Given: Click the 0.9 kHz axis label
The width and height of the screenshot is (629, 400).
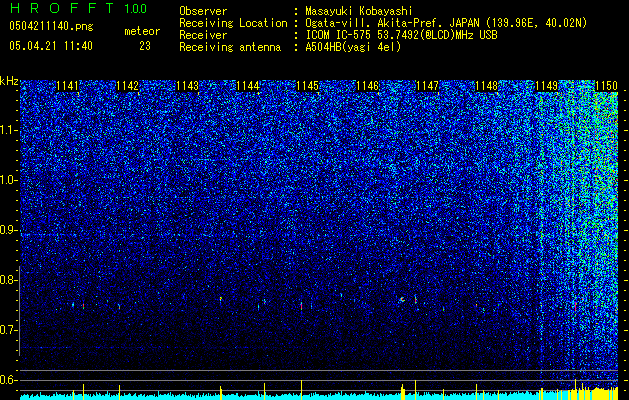Looking at the screenshot, I should (x=8, y=230).
